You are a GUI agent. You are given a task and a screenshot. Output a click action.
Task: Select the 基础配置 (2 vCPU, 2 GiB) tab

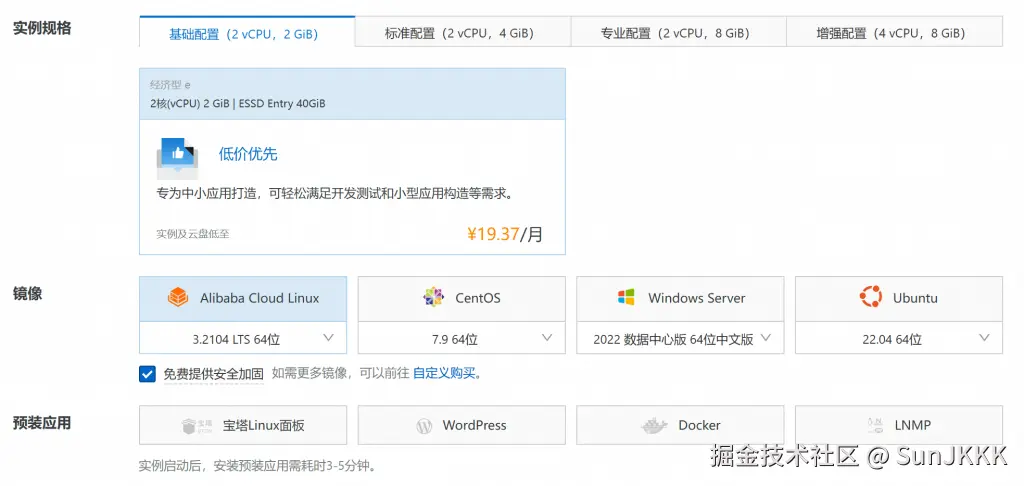[x=247, y=33]
